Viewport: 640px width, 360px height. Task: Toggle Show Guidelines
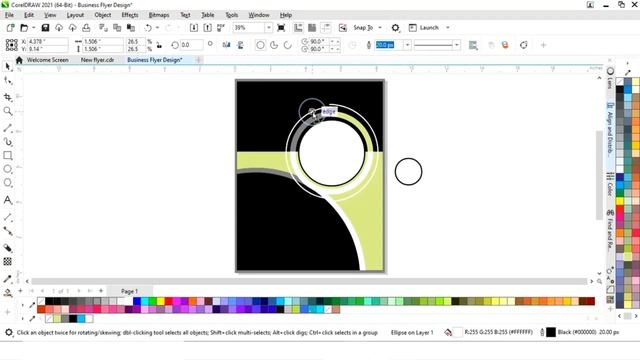[326, 28]
